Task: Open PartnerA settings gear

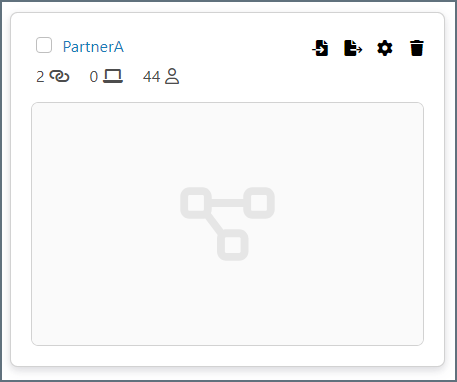Action: [x=385, y=48]
